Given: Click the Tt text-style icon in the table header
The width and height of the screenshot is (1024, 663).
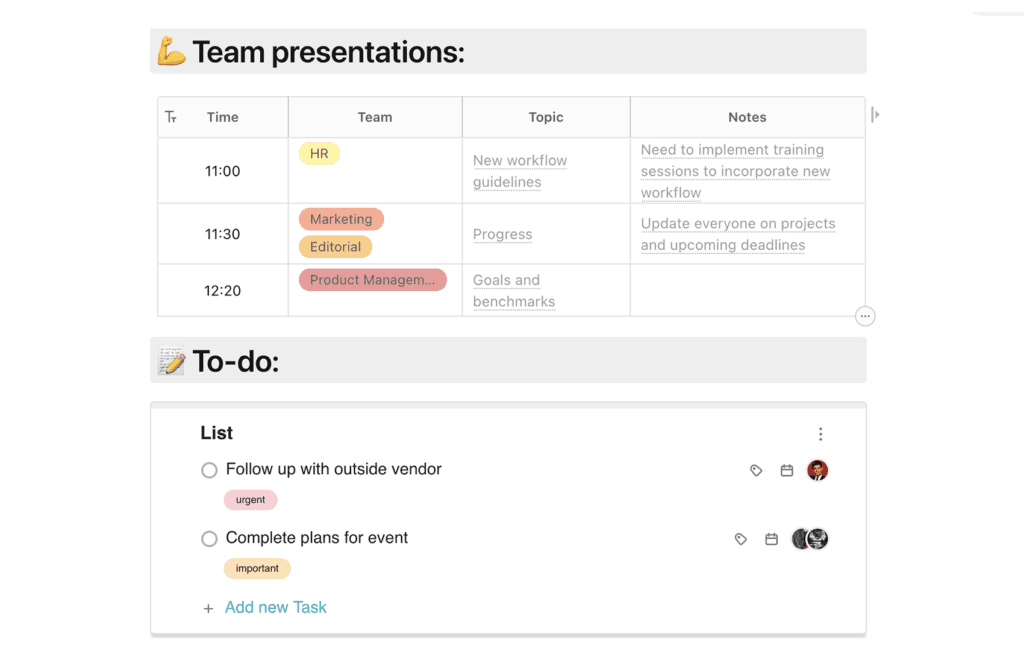Looking at the screenshot, I should coord(171,116).
